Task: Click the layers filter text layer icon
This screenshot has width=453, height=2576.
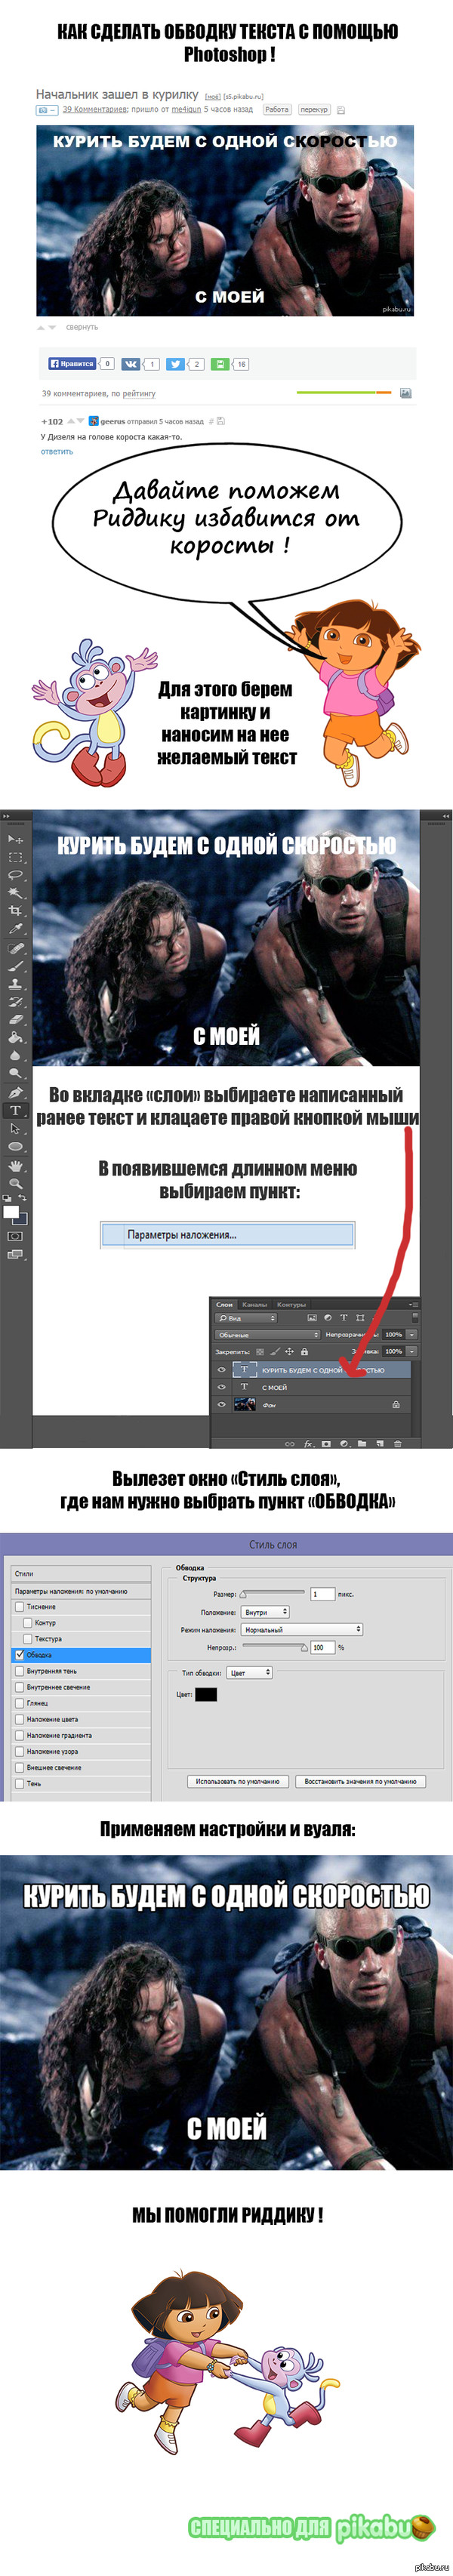Action: pos(344,1317)
